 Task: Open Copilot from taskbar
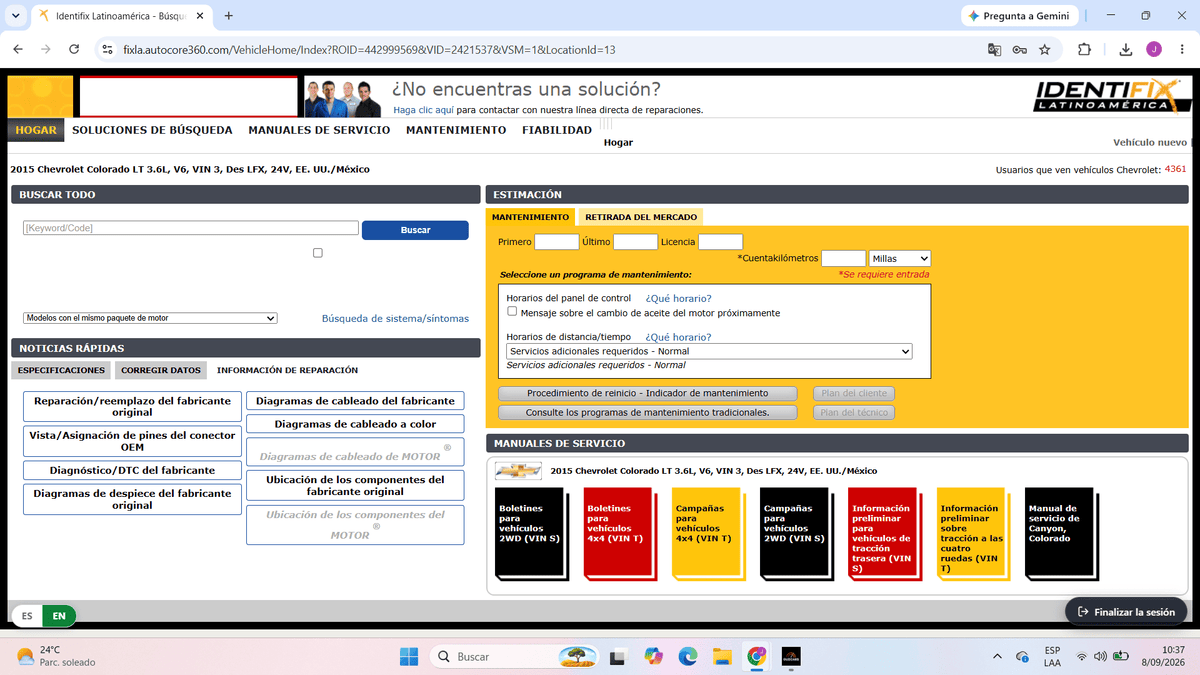[x=653, y=656]
